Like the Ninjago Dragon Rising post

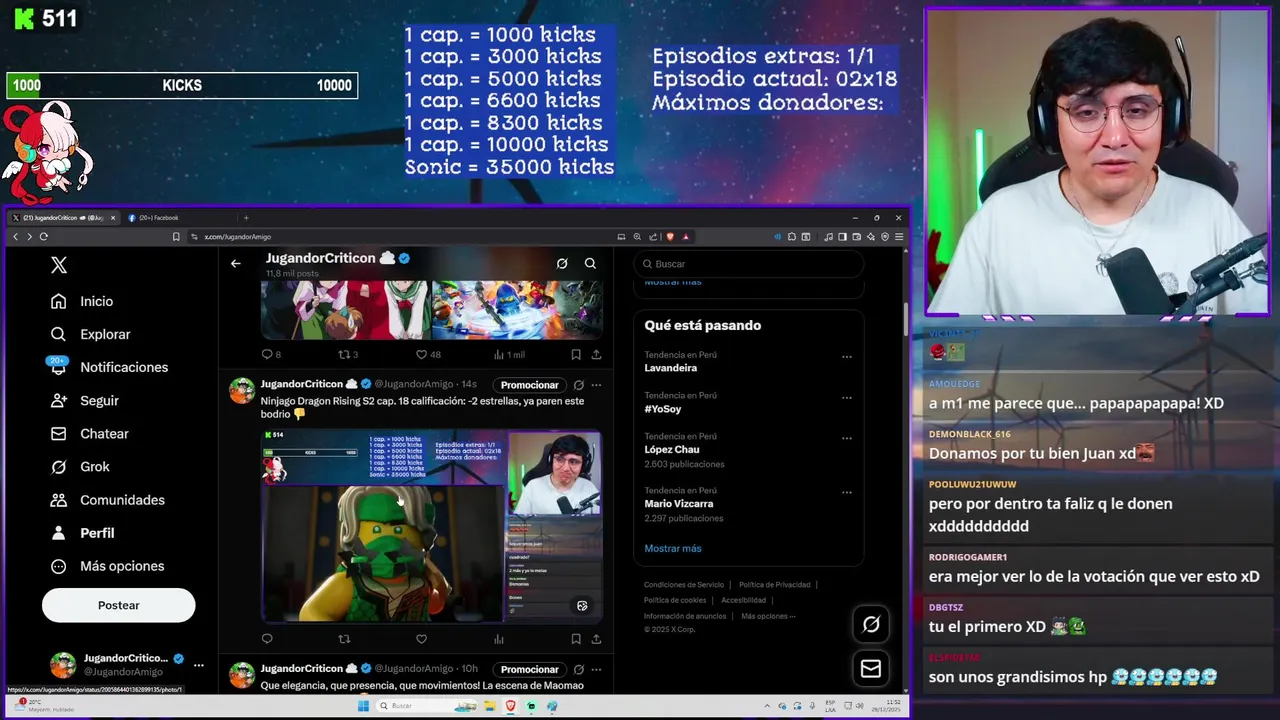click(421, 639)
